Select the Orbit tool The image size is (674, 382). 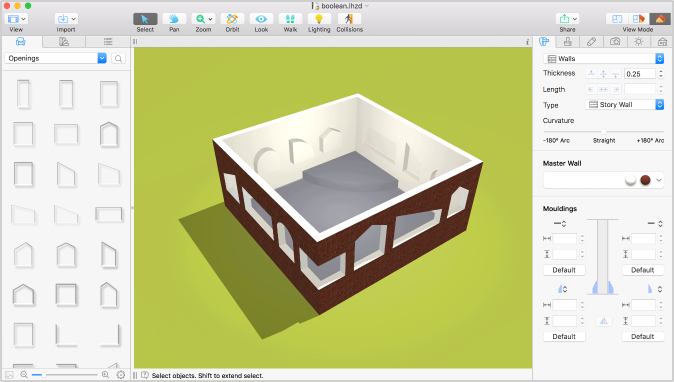pyautogui.click(x=232, y=19)
